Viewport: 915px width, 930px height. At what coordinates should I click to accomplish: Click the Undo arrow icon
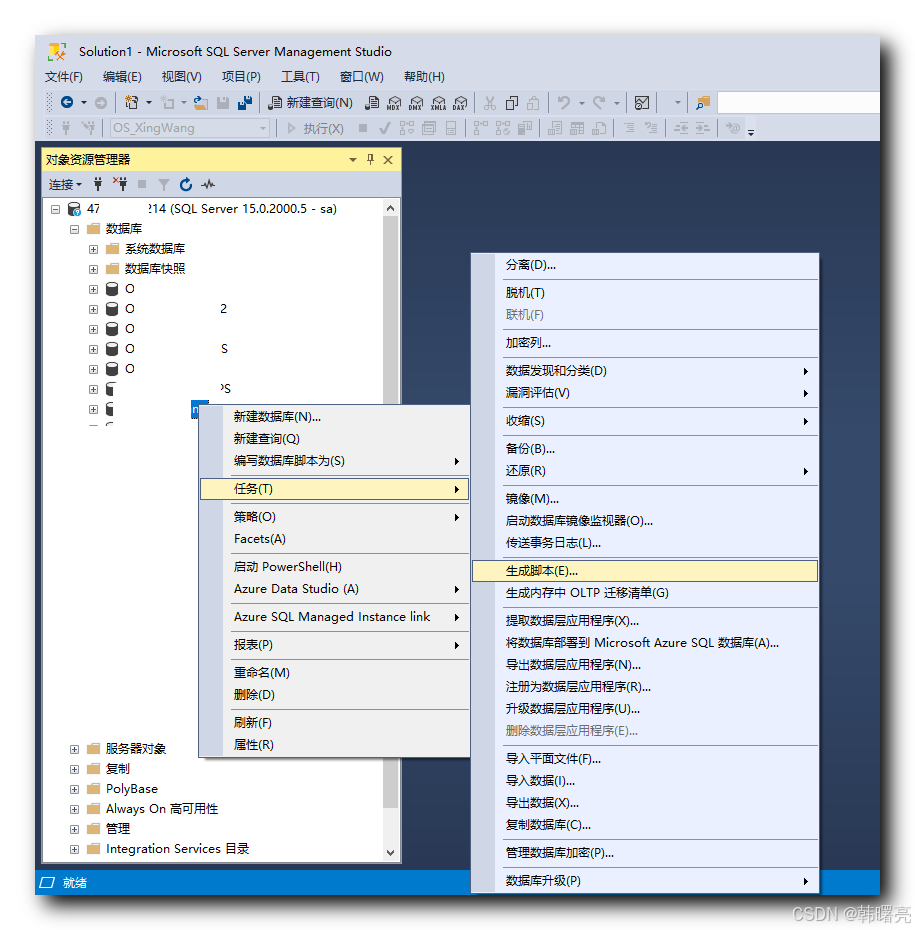tap(563, 103)
